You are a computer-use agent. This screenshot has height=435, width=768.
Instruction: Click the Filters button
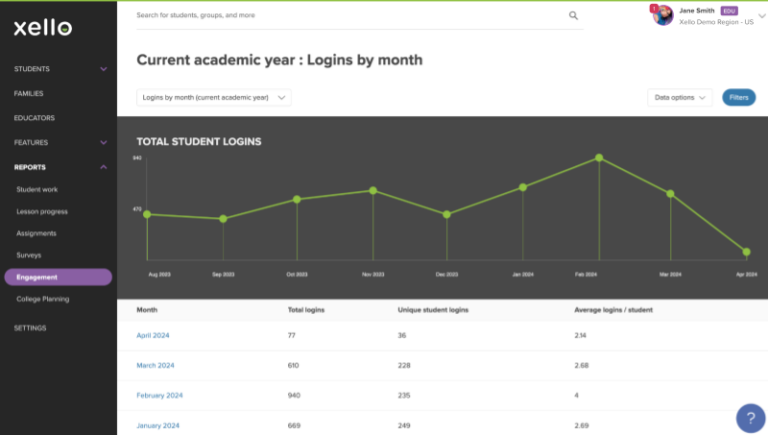[x=738, y=98]
